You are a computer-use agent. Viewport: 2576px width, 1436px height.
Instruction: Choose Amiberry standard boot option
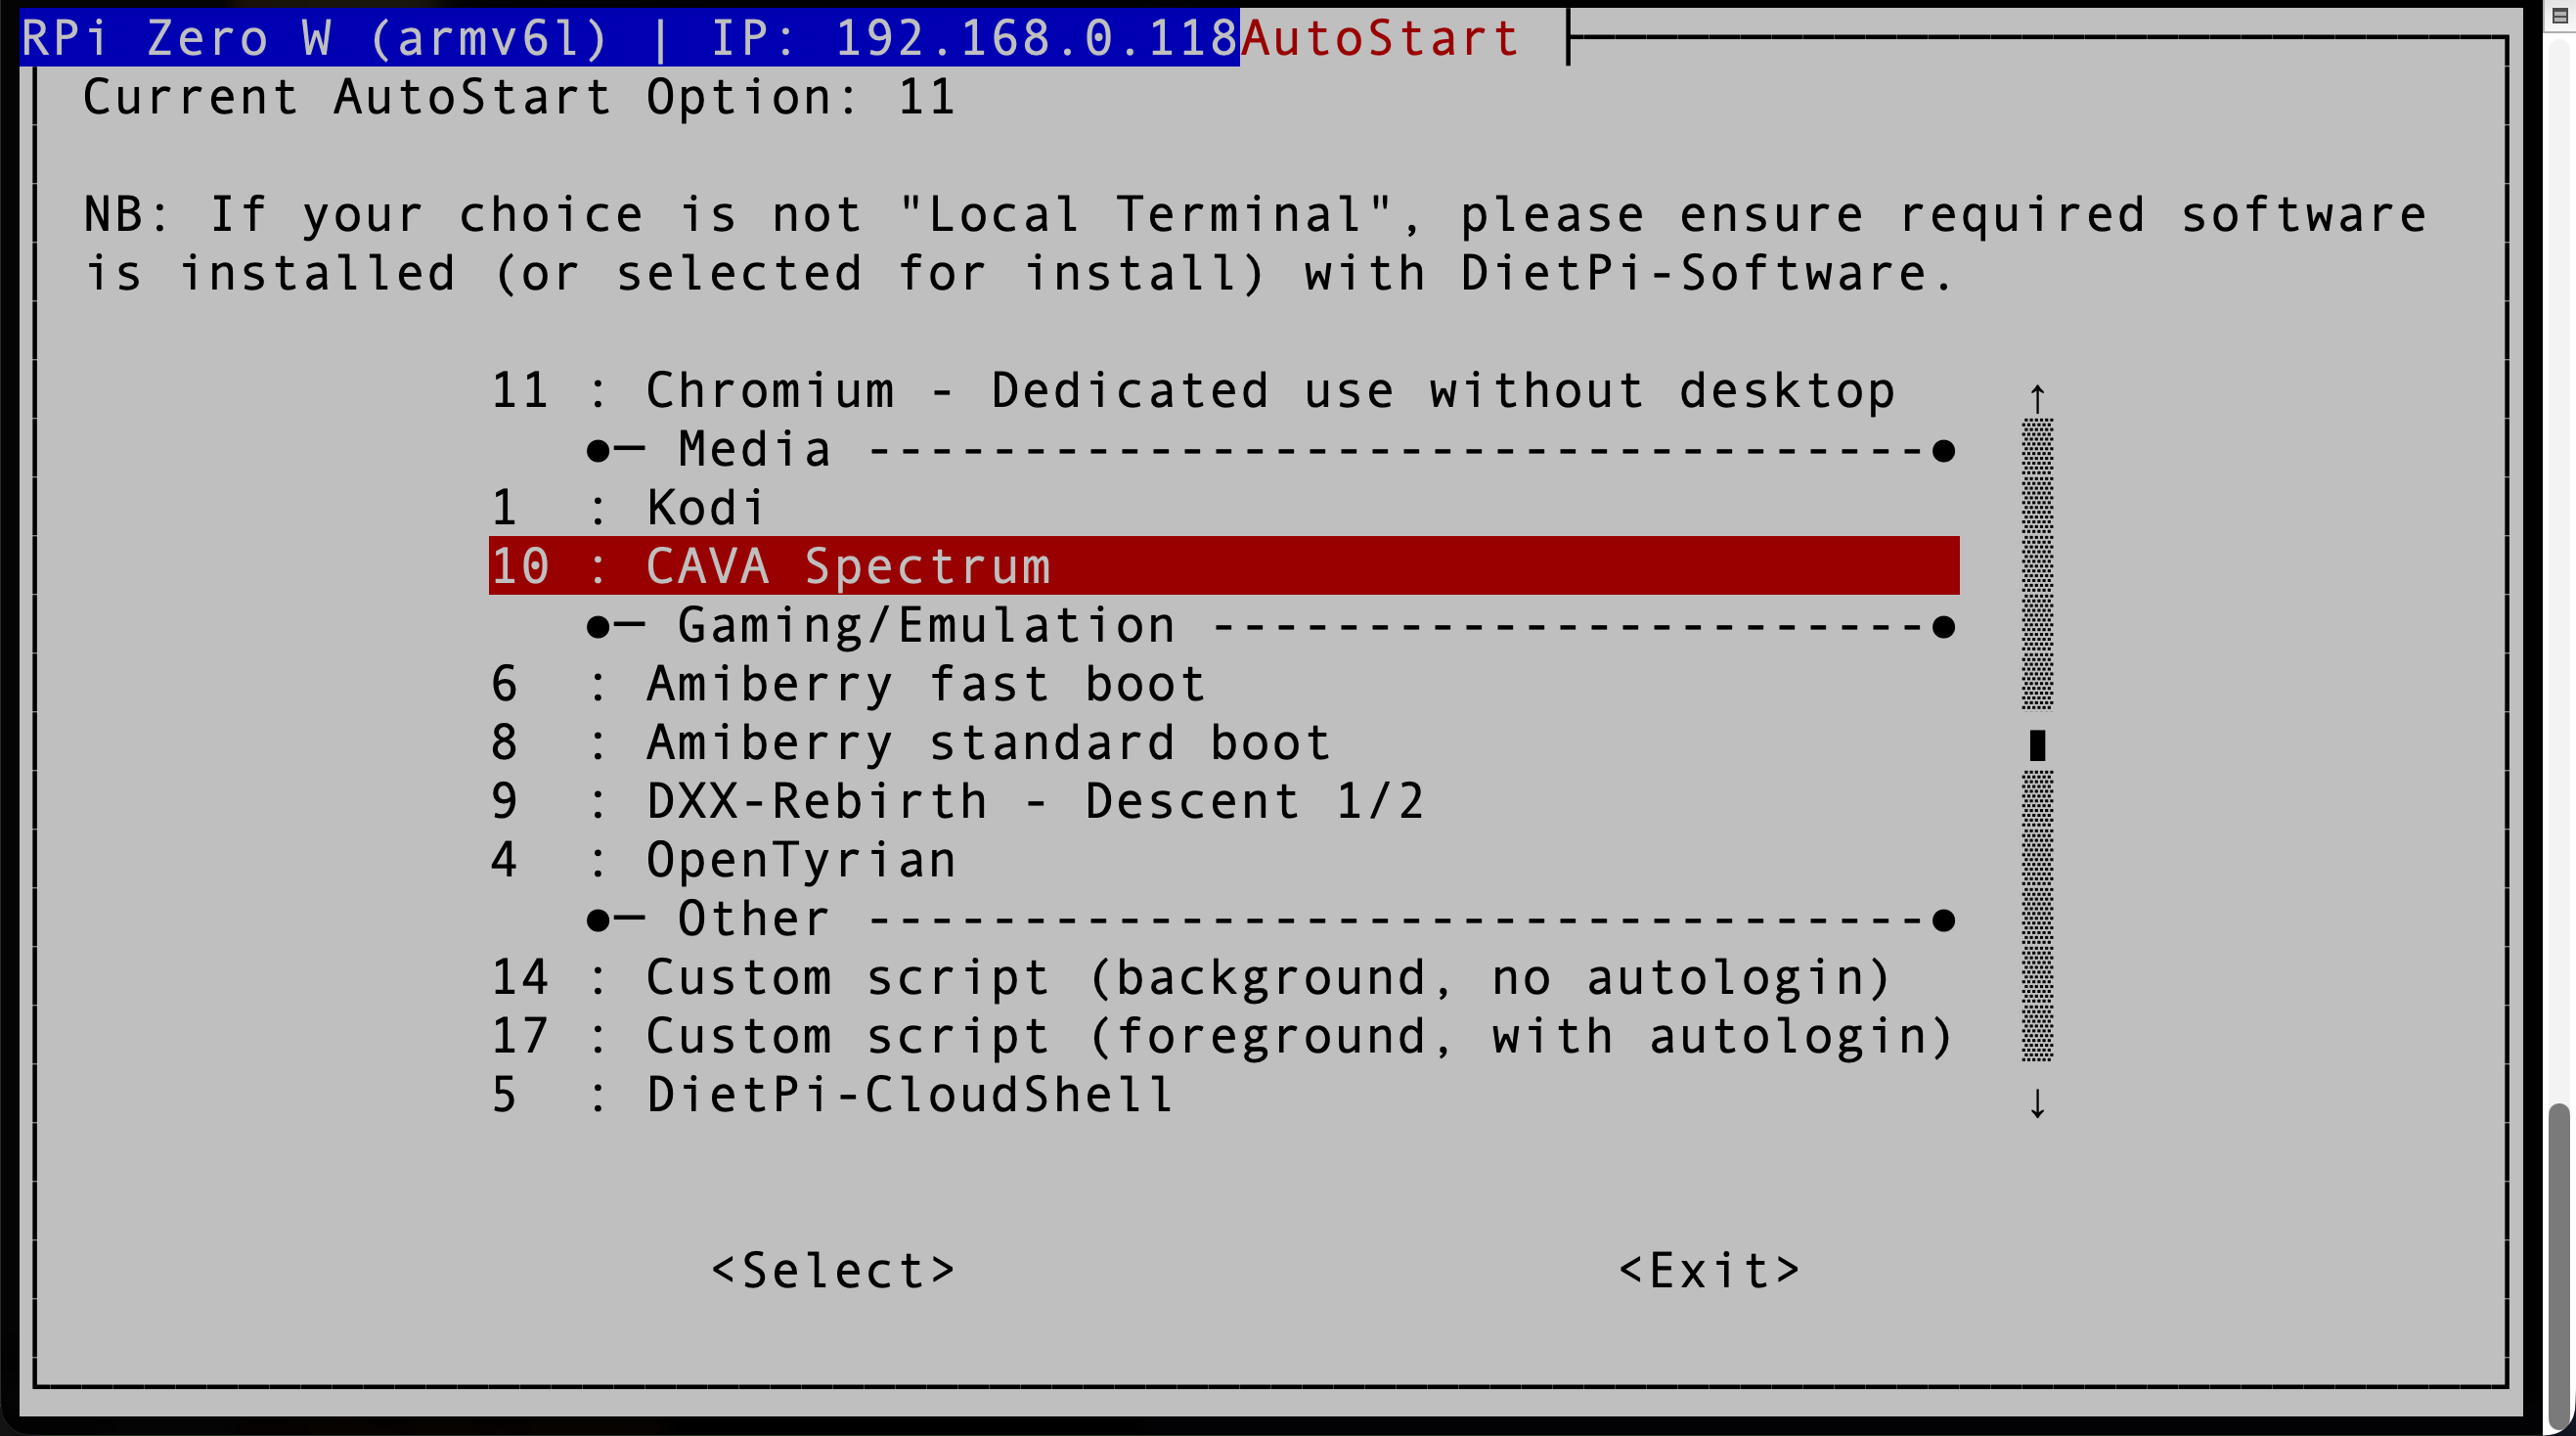1223,742
